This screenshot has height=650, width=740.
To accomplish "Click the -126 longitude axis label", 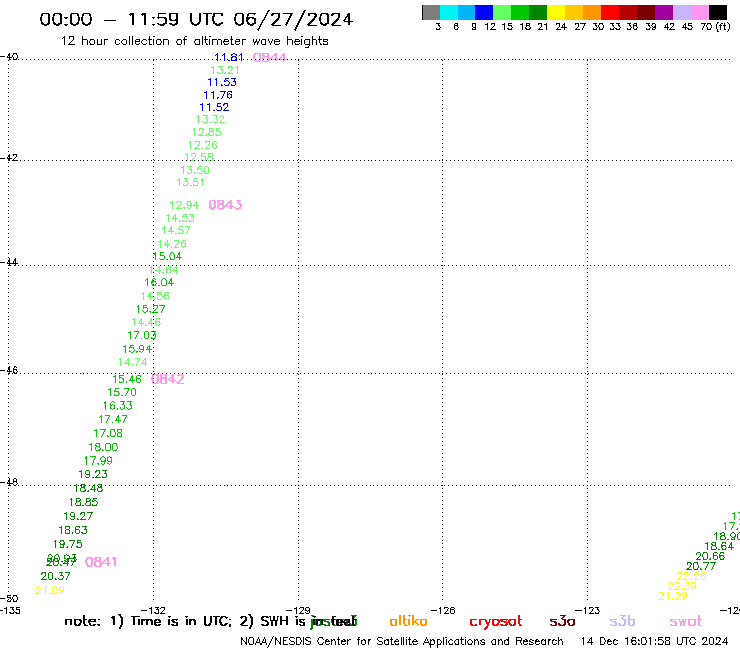I will (x=443, y=610).
